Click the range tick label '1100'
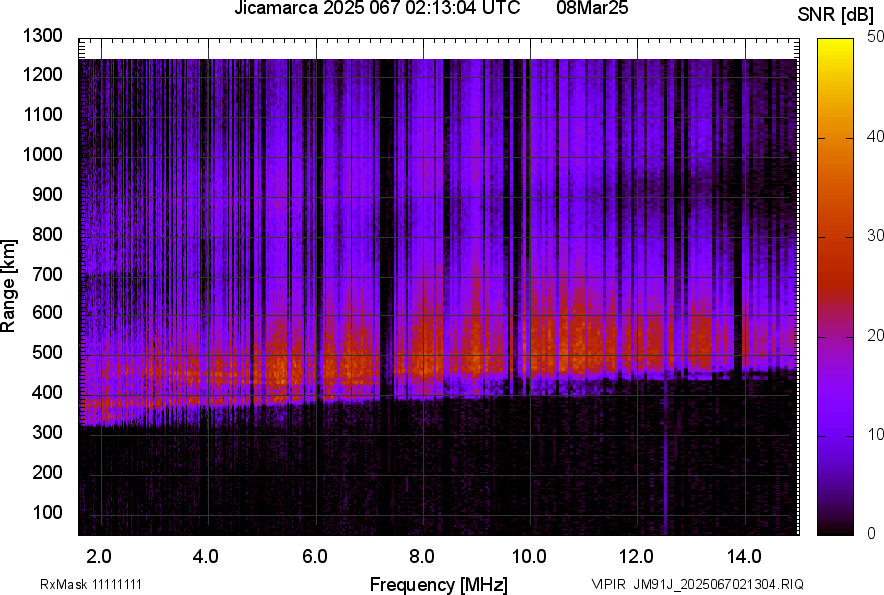Viewport: 884px width, 595px height. point(42,114)
